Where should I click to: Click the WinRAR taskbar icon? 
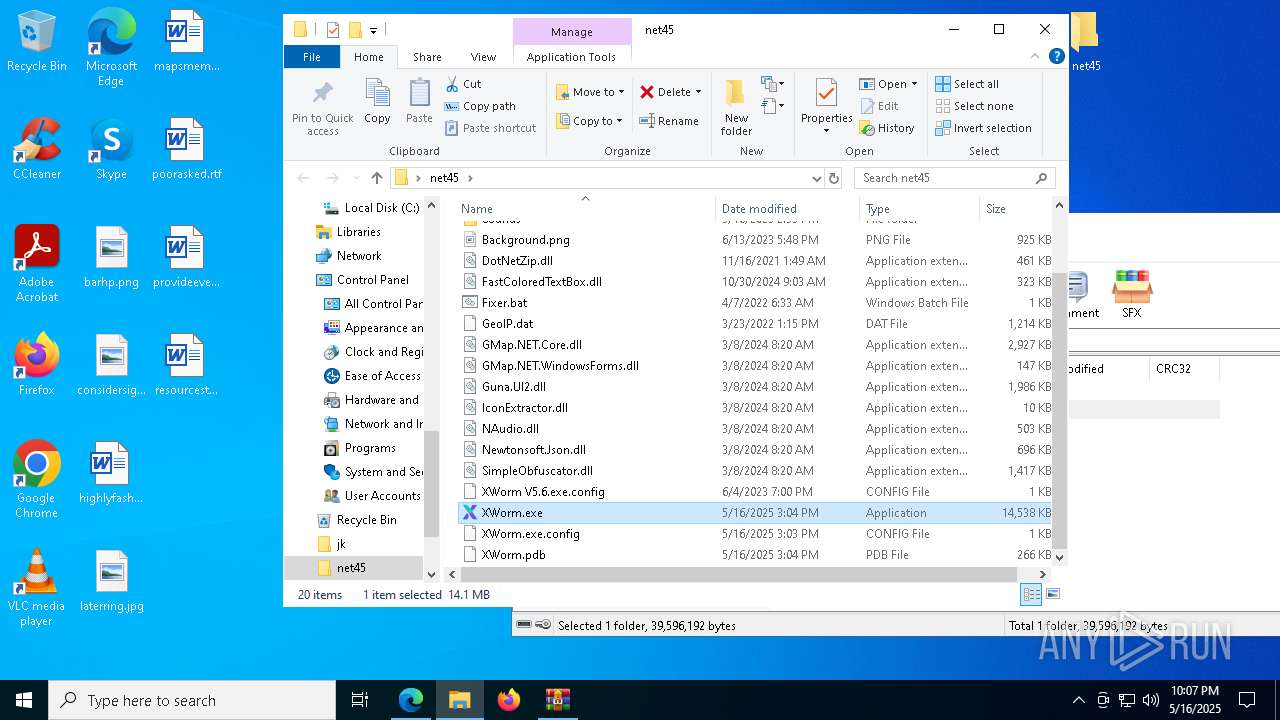tap(557, 700)
